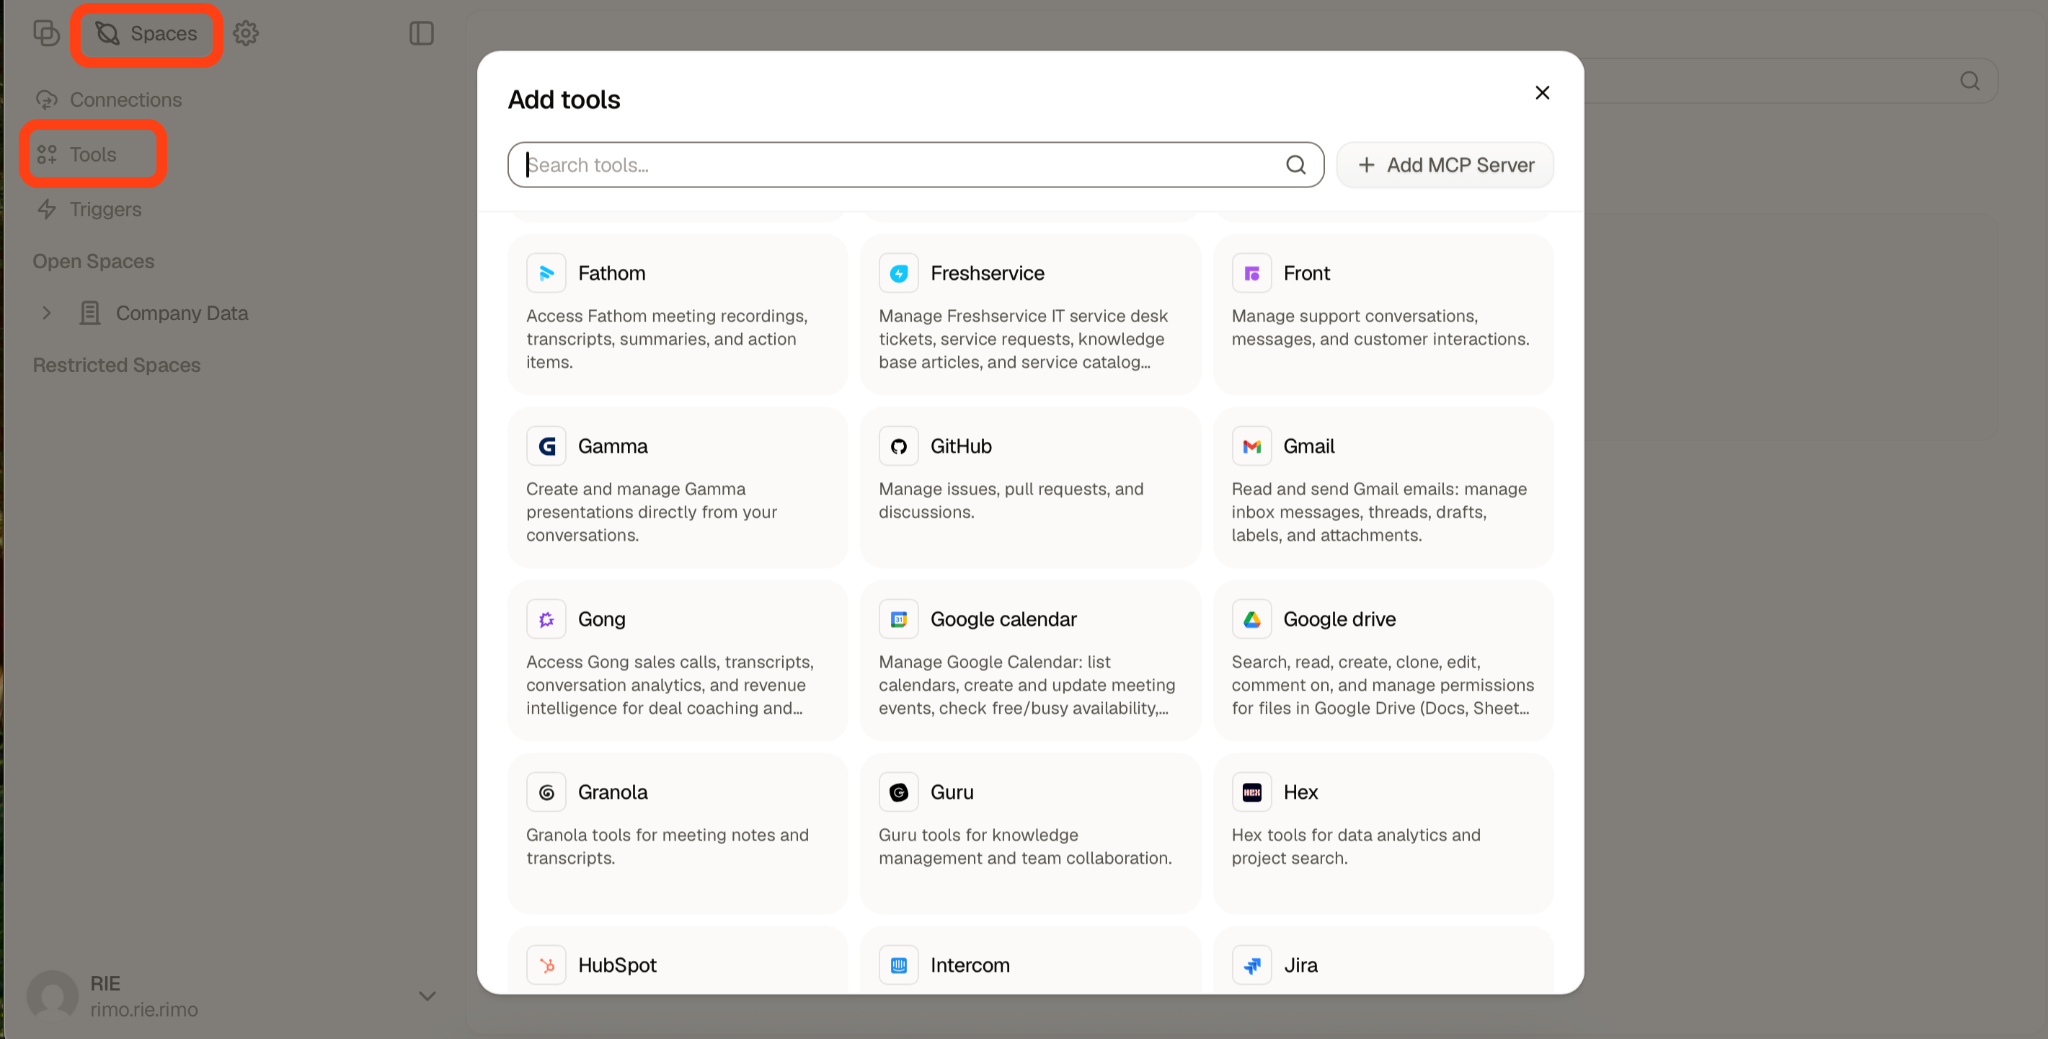This screenshot has width=2048, height=1039.
Task: Click the GitHub description about issues
Action: point(1011,500)
